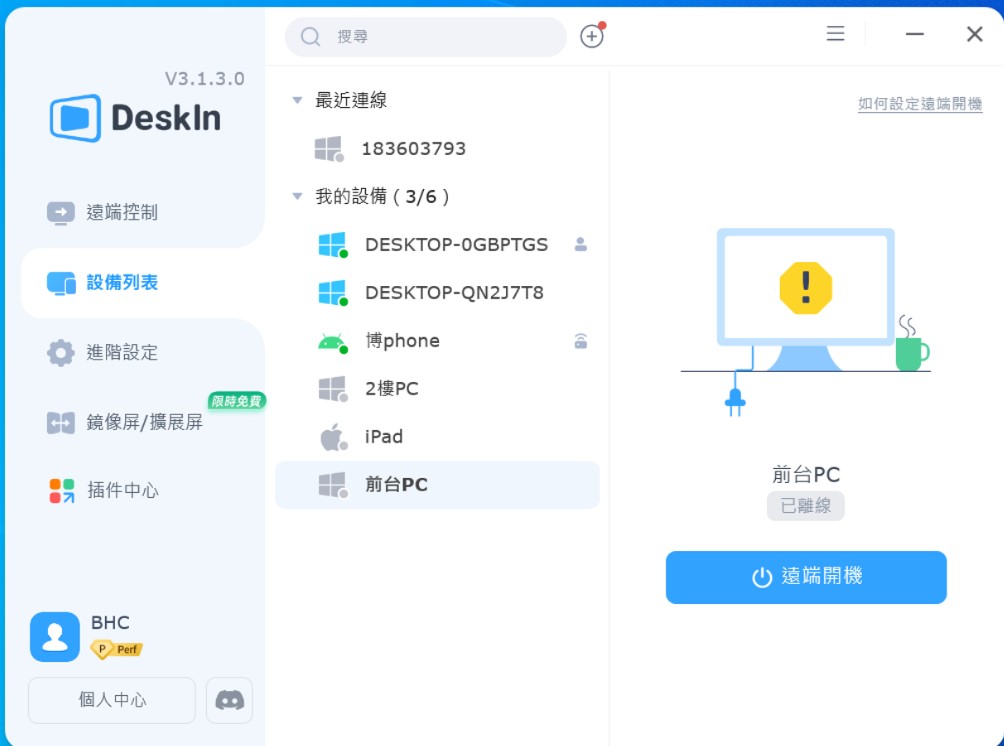The height and width of the screenshot is (746, 1004).
Task: Click the user icon beside DESKTOP-0GBPTGS
Action: (x=581, y=244)
